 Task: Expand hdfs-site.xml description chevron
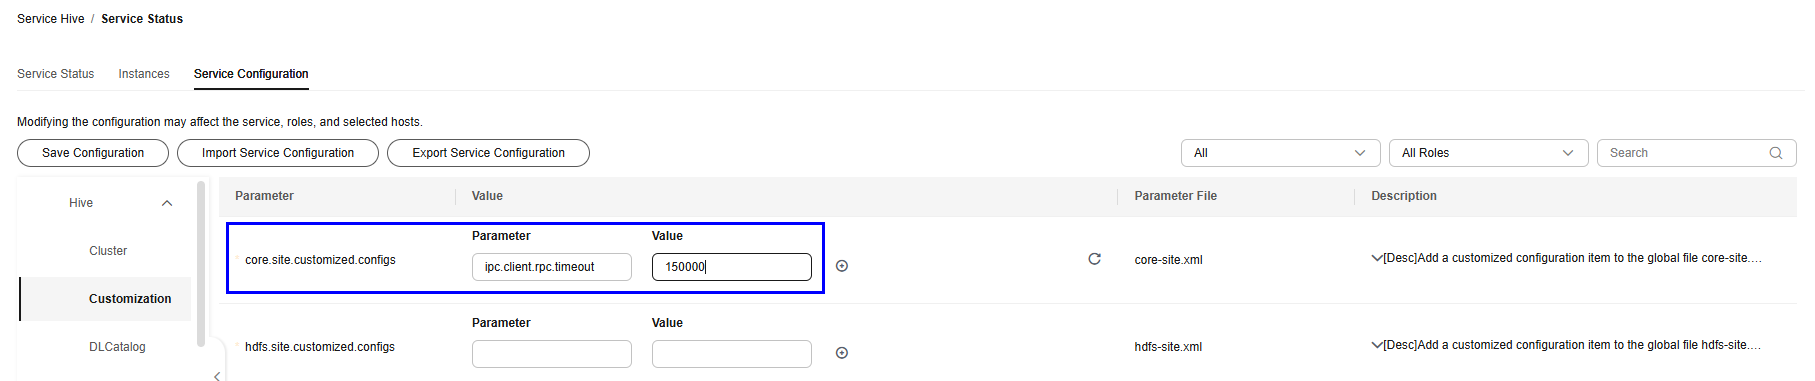click(x=1377, y=345)
